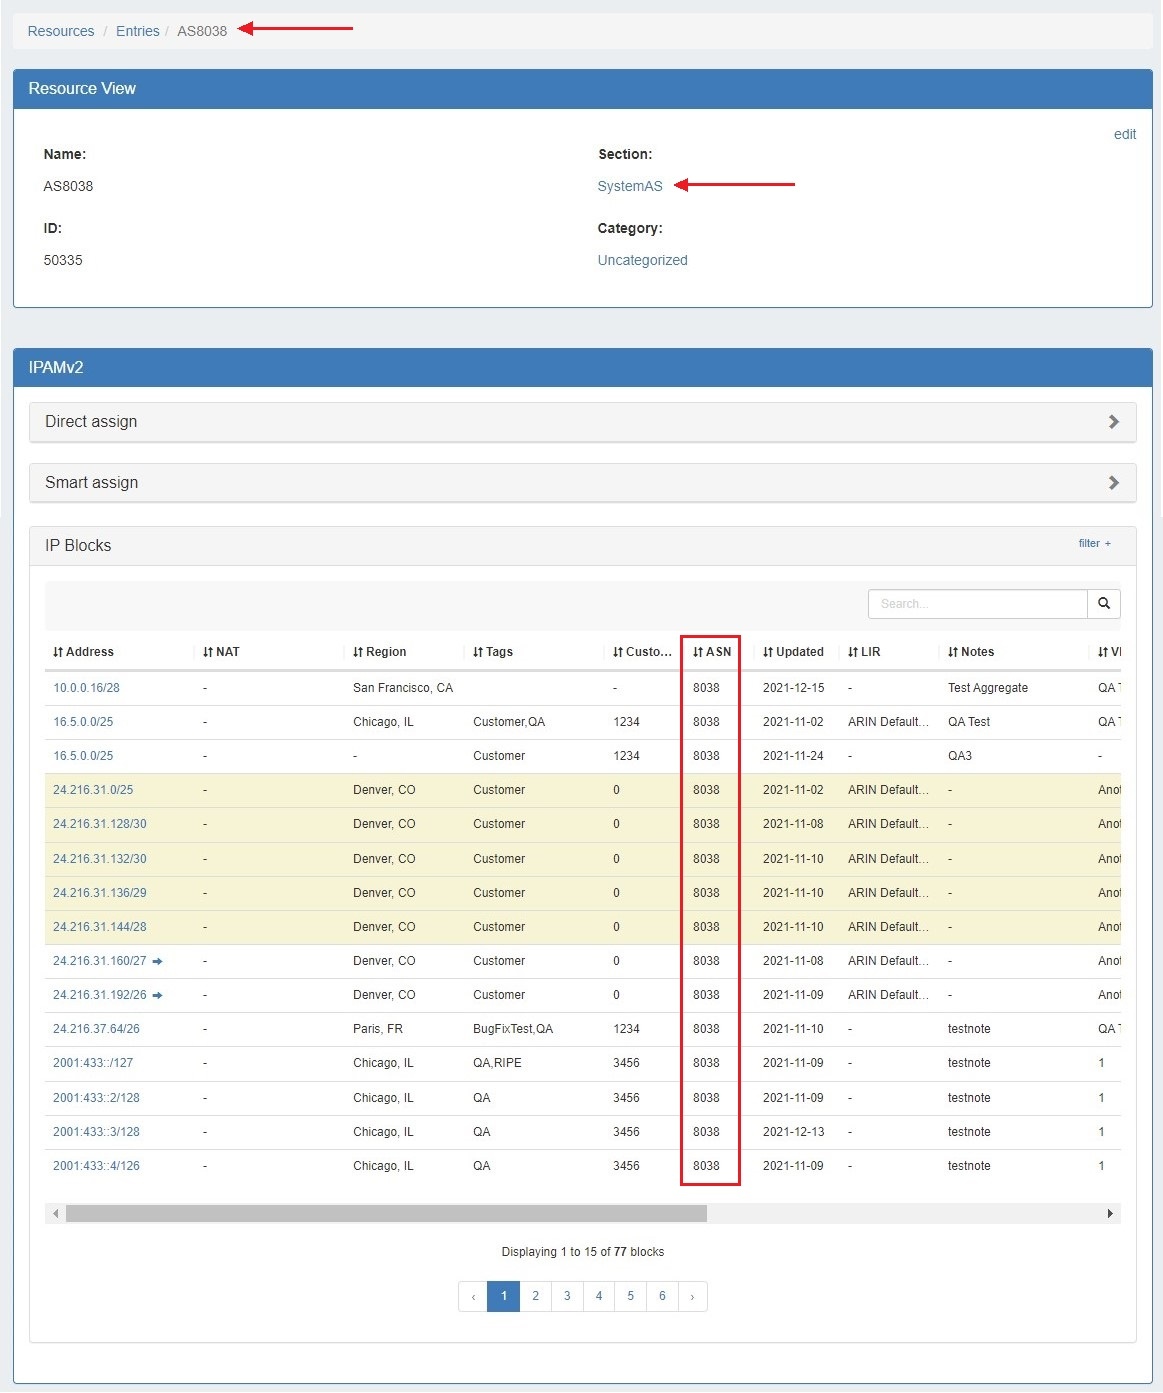The height and width of the screenshot is (1393, 1163).
Task: Jump to page 6 of blocks
Action: tap(662, 1297)
